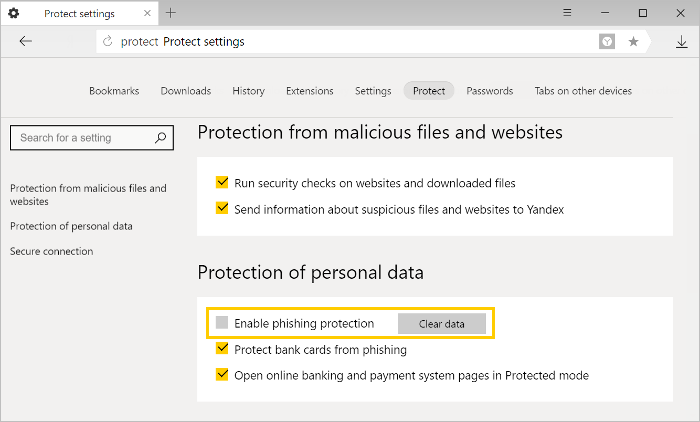Switch to the Passwords tab
The image size is (700, 422).
pyautogui.click(x=490, y=91)
